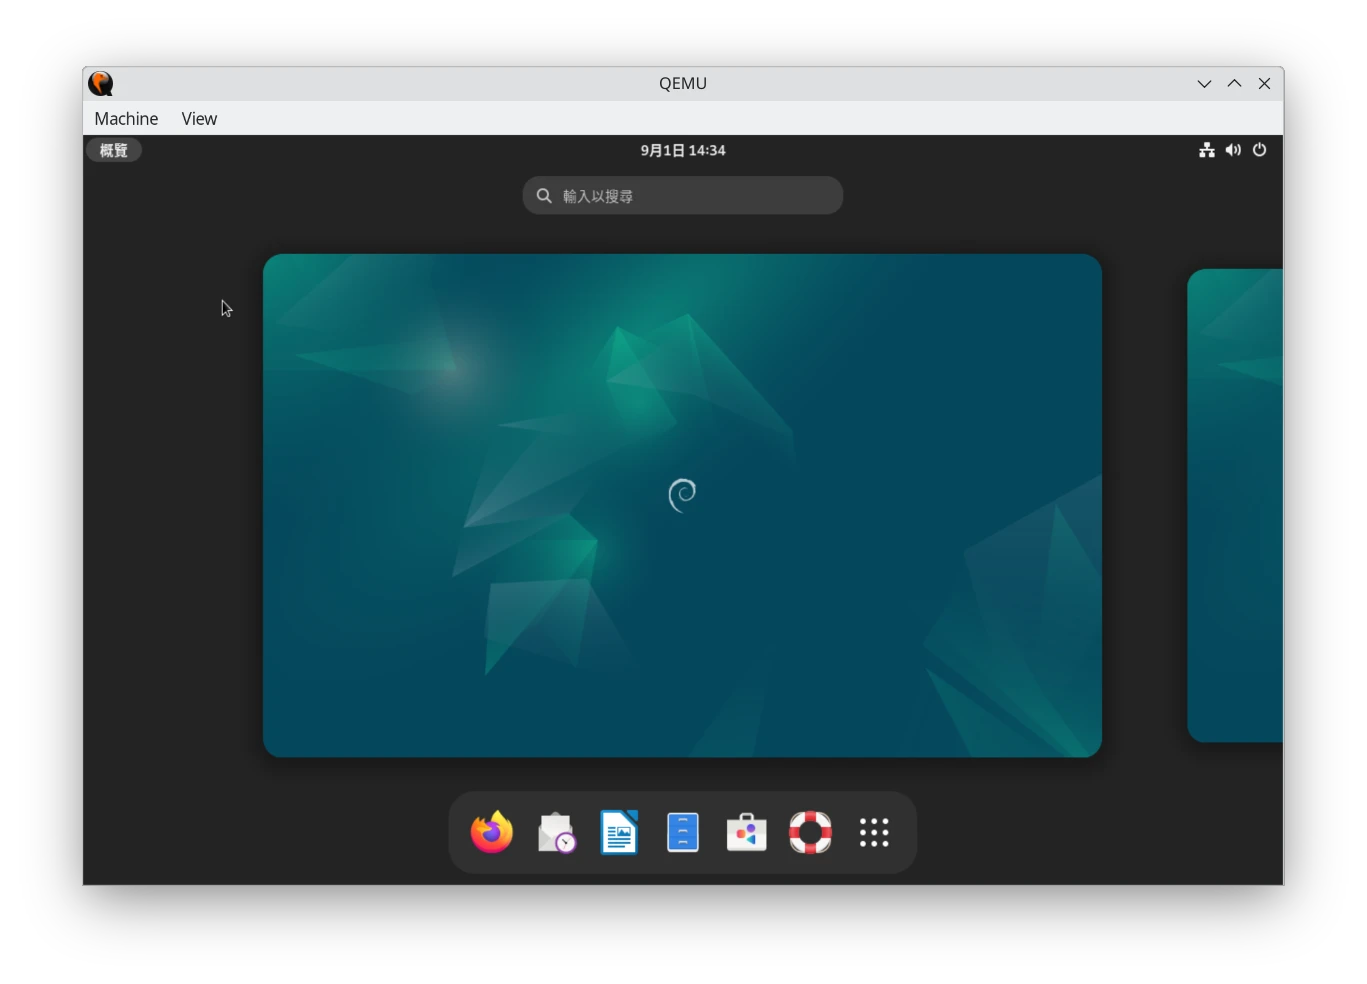
Task: Switch to the second workspace on right
Action: click(x=1236, y=505)
